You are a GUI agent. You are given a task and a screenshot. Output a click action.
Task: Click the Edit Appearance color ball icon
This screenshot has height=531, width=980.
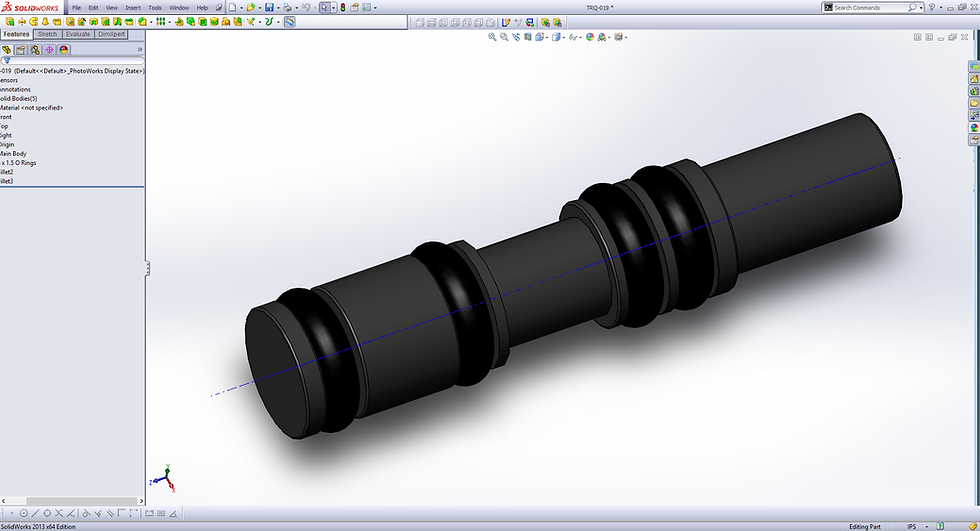589,37
